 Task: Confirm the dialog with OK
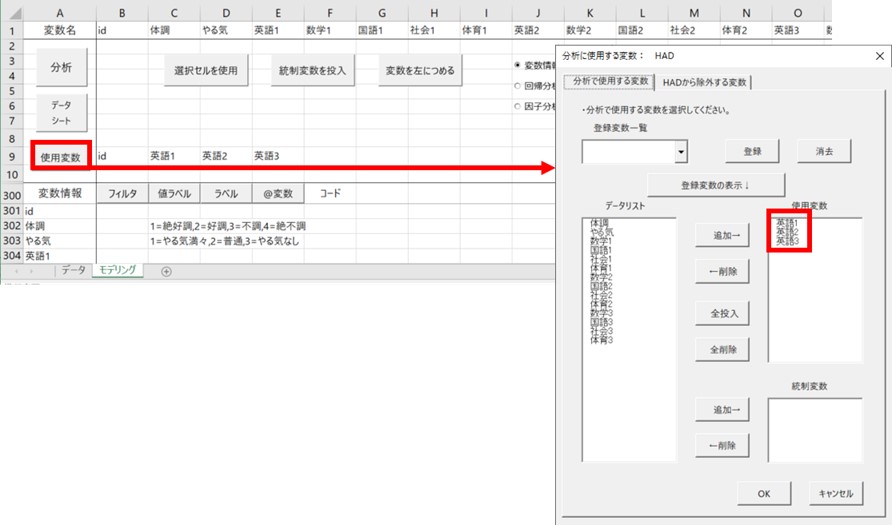point(764,493)
